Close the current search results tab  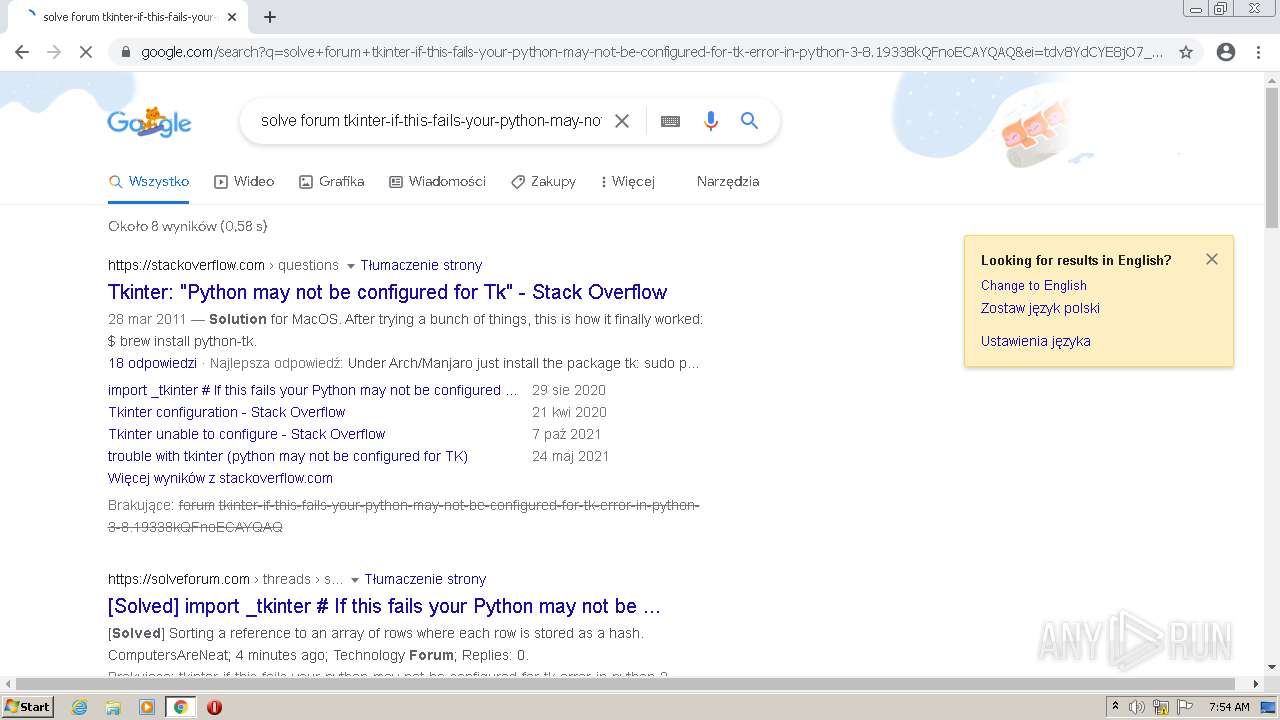click(232, 17)
